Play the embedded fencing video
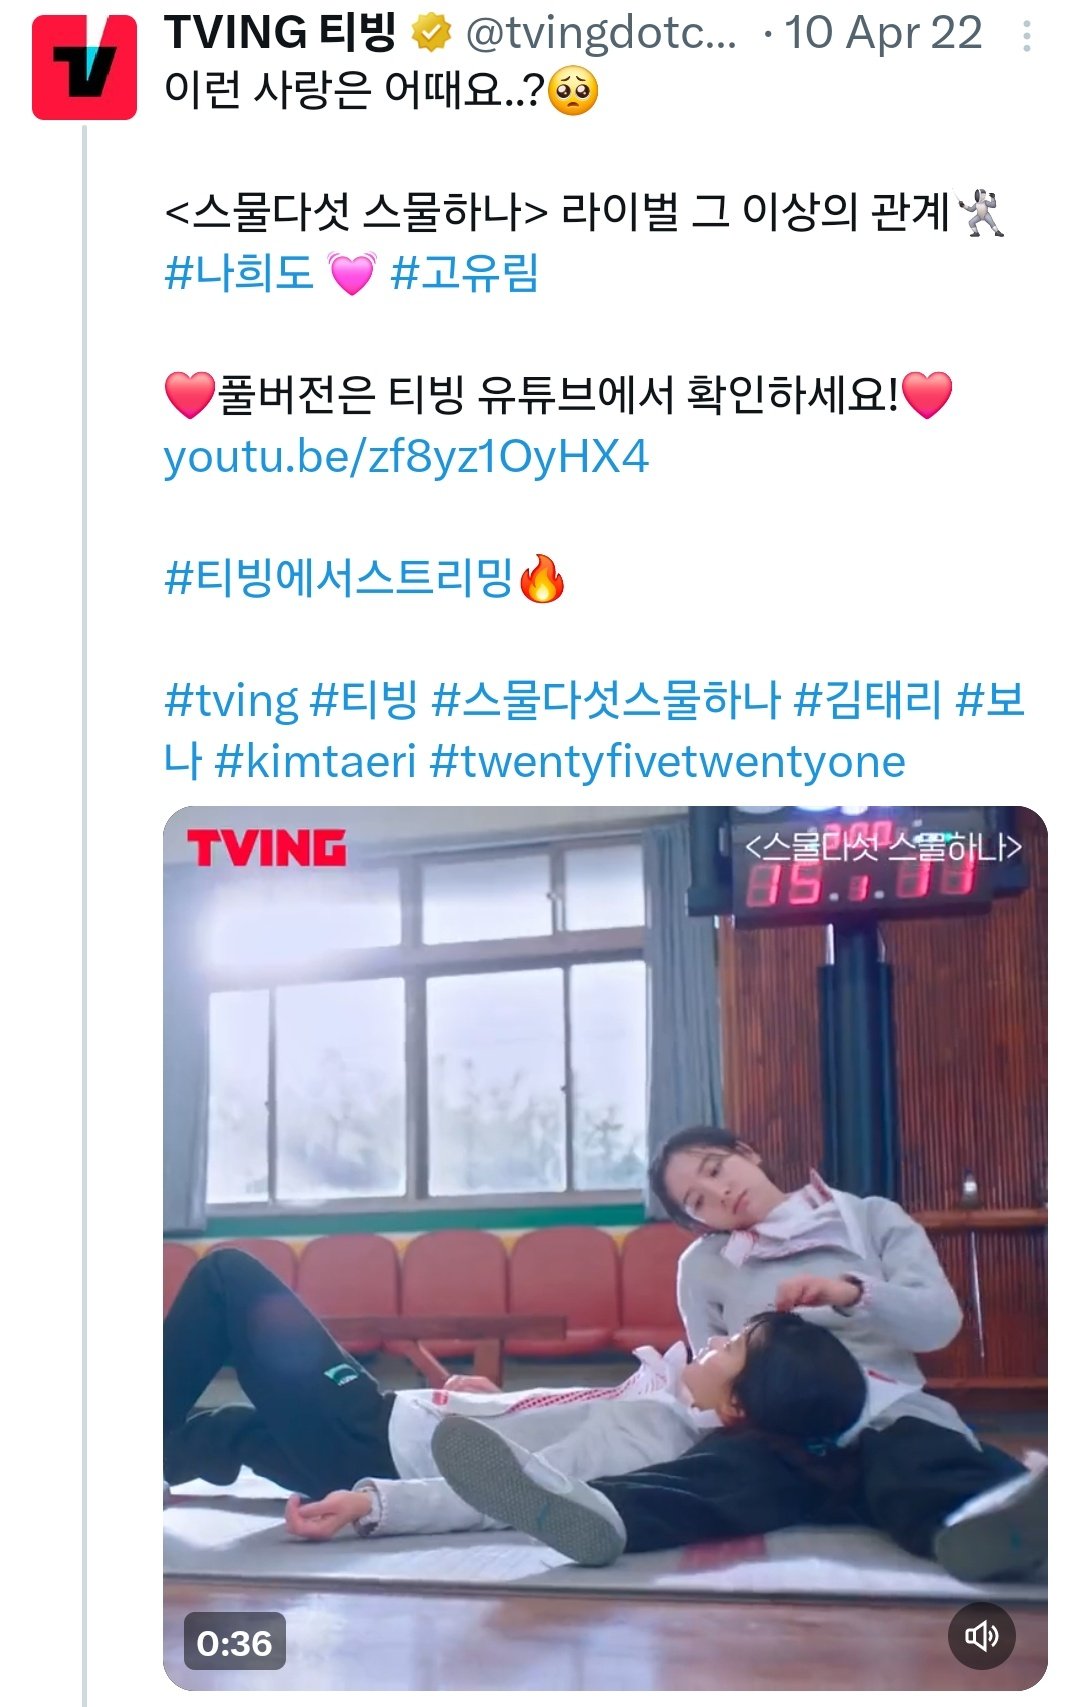1080x1707 pixels. (x=605, y=1248)
